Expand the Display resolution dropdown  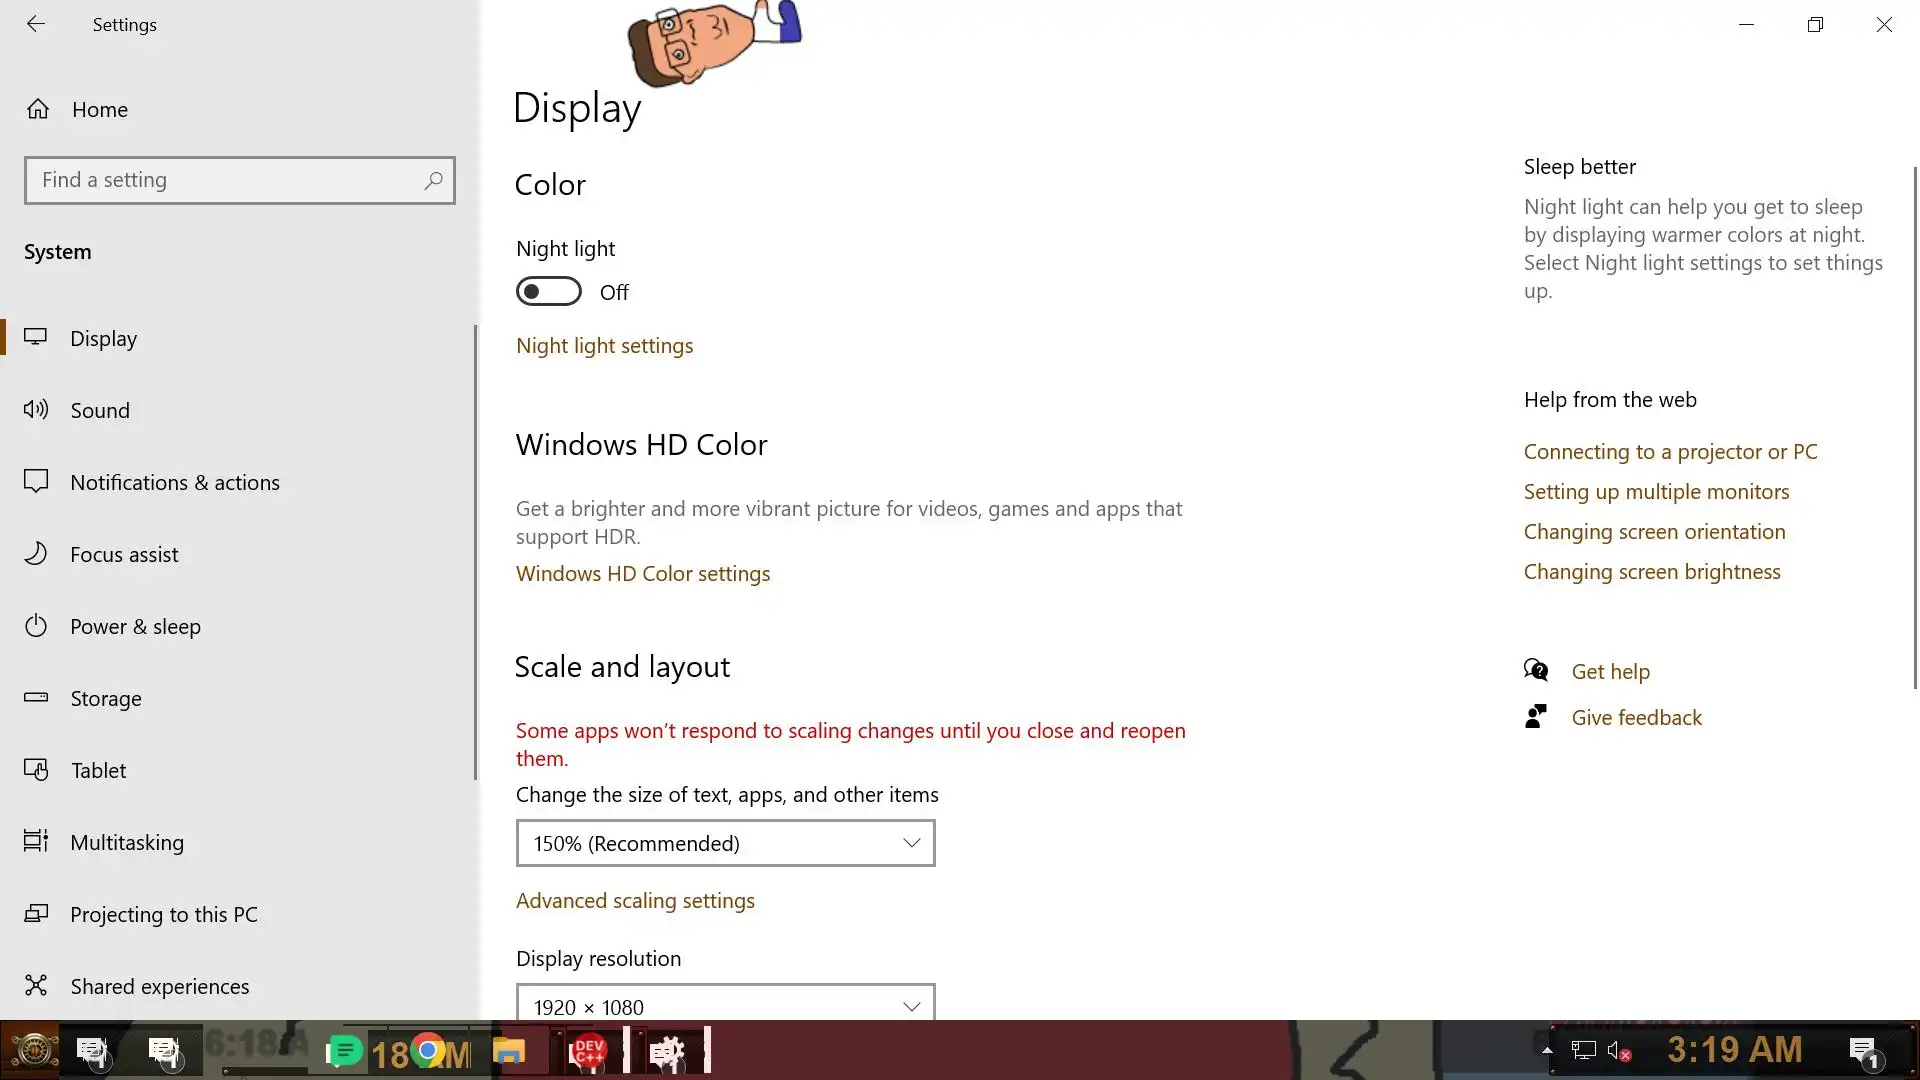click(x=725, y=1005)
